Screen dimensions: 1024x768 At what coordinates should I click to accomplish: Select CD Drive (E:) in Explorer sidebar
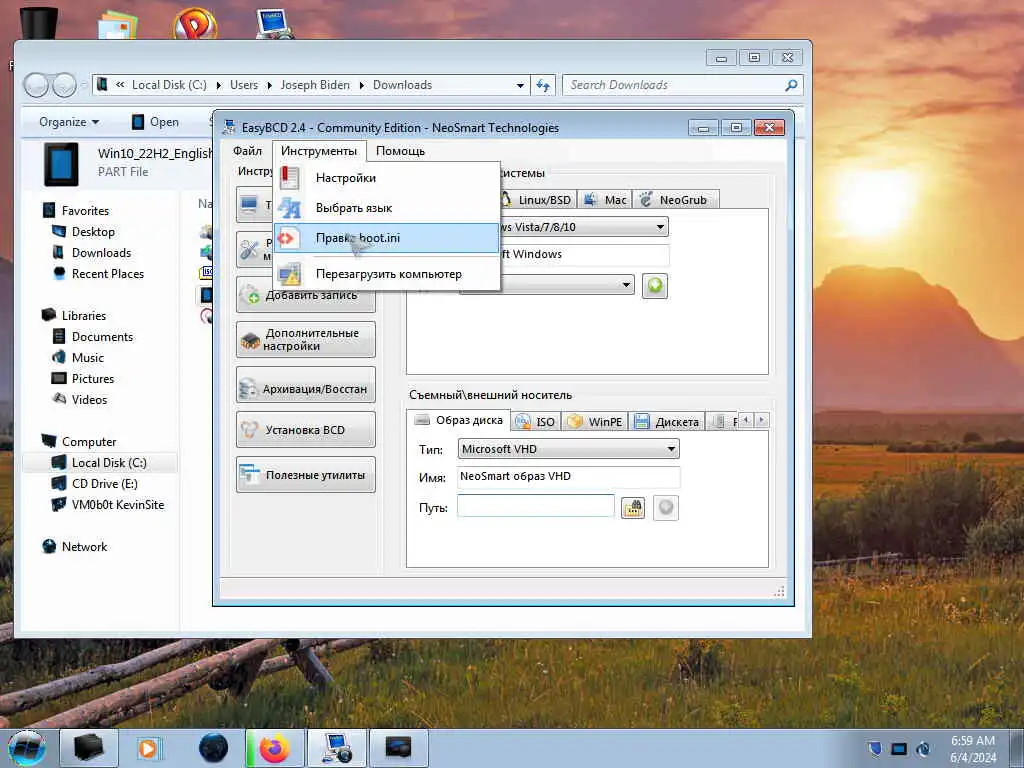(104, 484)
